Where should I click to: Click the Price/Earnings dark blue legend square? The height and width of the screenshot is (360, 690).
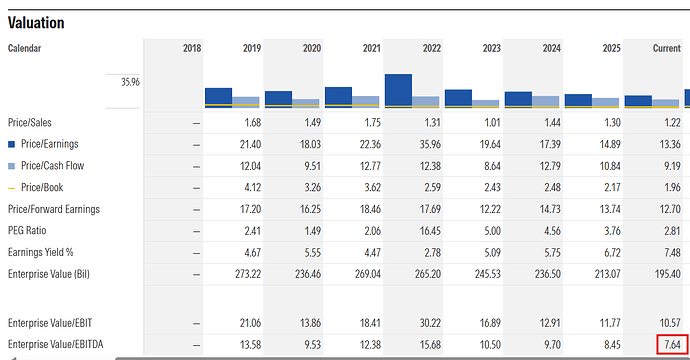11,144
